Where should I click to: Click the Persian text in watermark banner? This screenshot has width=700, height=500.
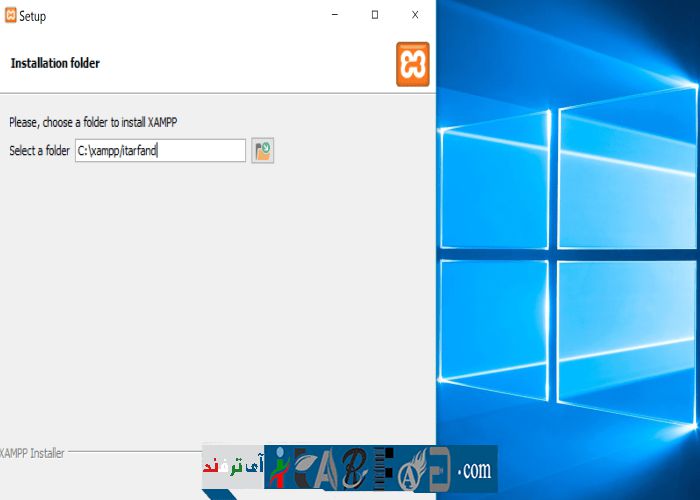[x=232, y=467]
